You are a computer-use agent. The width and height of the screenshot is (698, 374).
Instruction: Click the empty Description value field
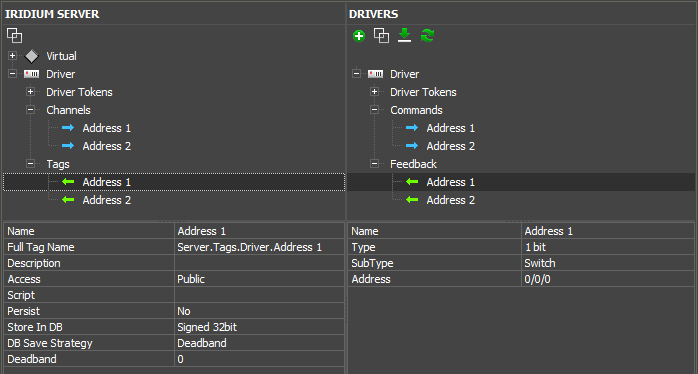tap(259, 263)
